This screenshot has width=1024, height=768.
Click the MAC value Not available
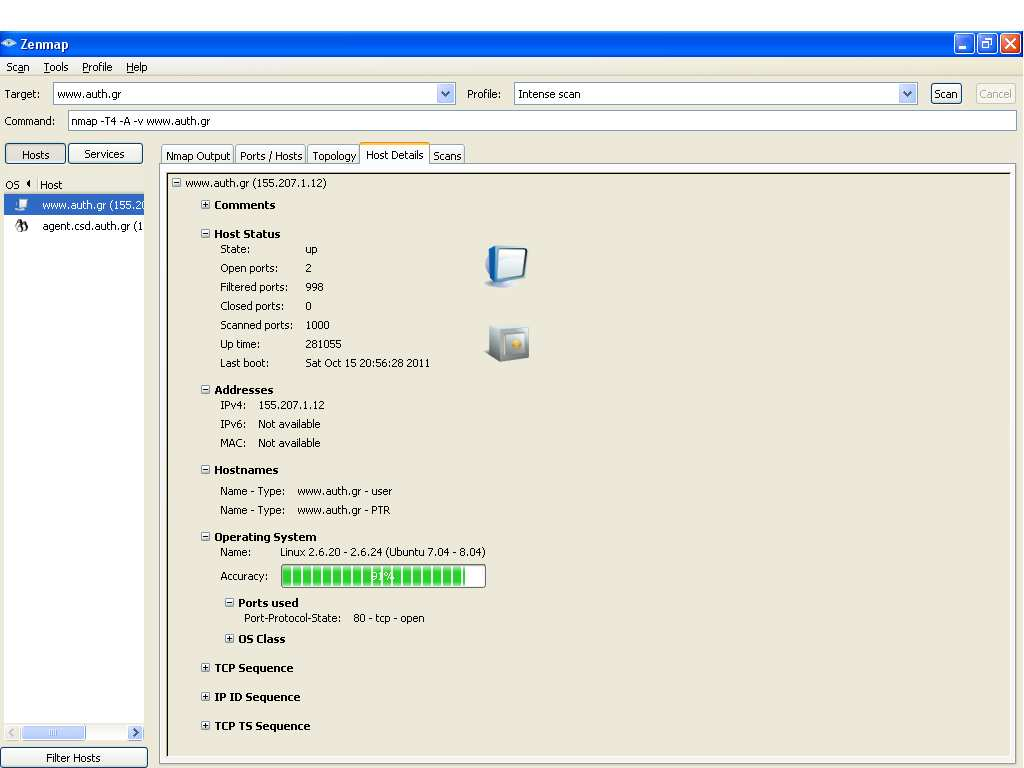point(289,443)
